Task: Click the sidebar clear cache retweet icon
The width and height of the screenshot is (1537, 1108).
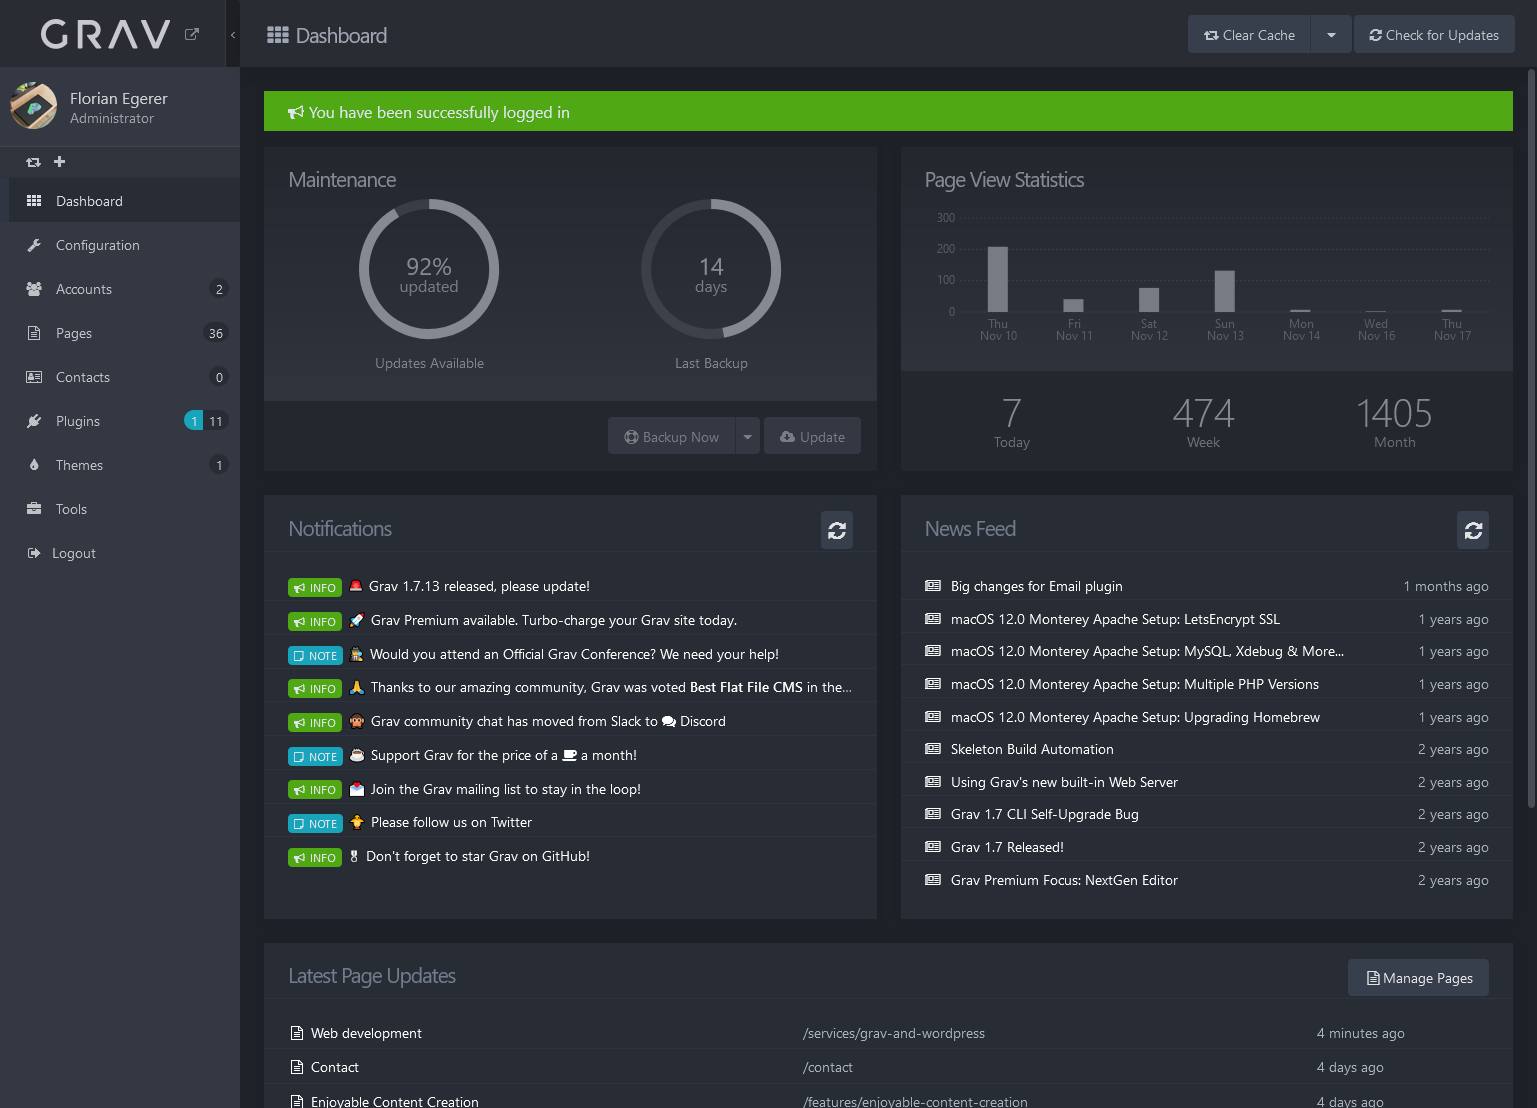Action: [x=33, y=162]
